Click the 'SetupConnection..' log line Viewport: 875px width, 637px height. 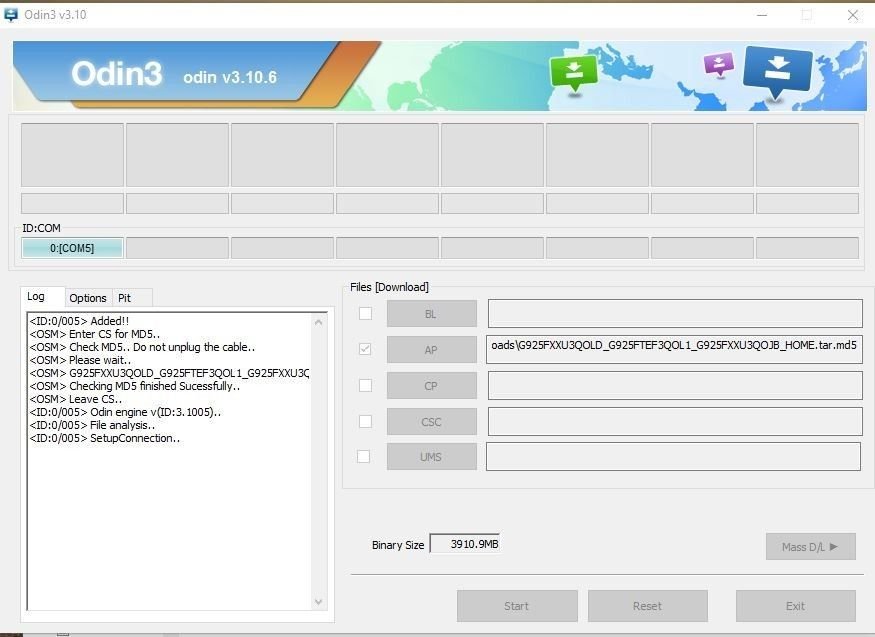(x=104, y=438)
